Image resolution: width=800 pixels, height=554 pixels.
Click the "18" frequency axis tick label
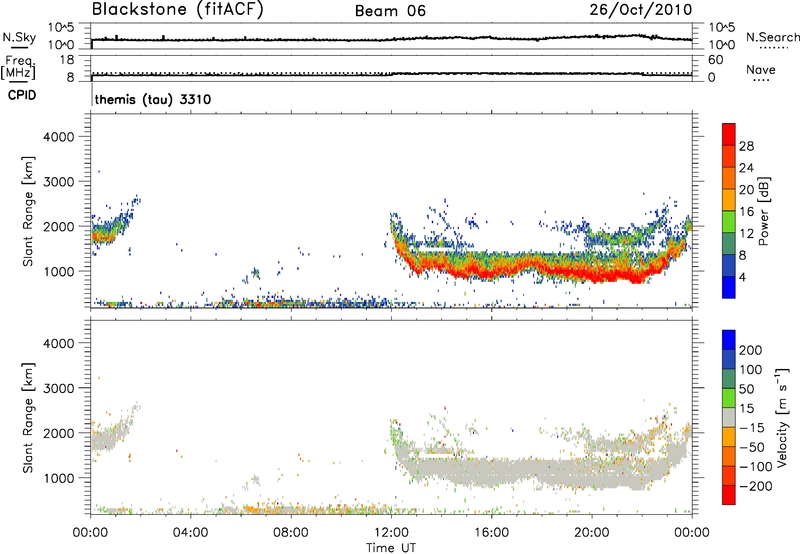(67, 60)
